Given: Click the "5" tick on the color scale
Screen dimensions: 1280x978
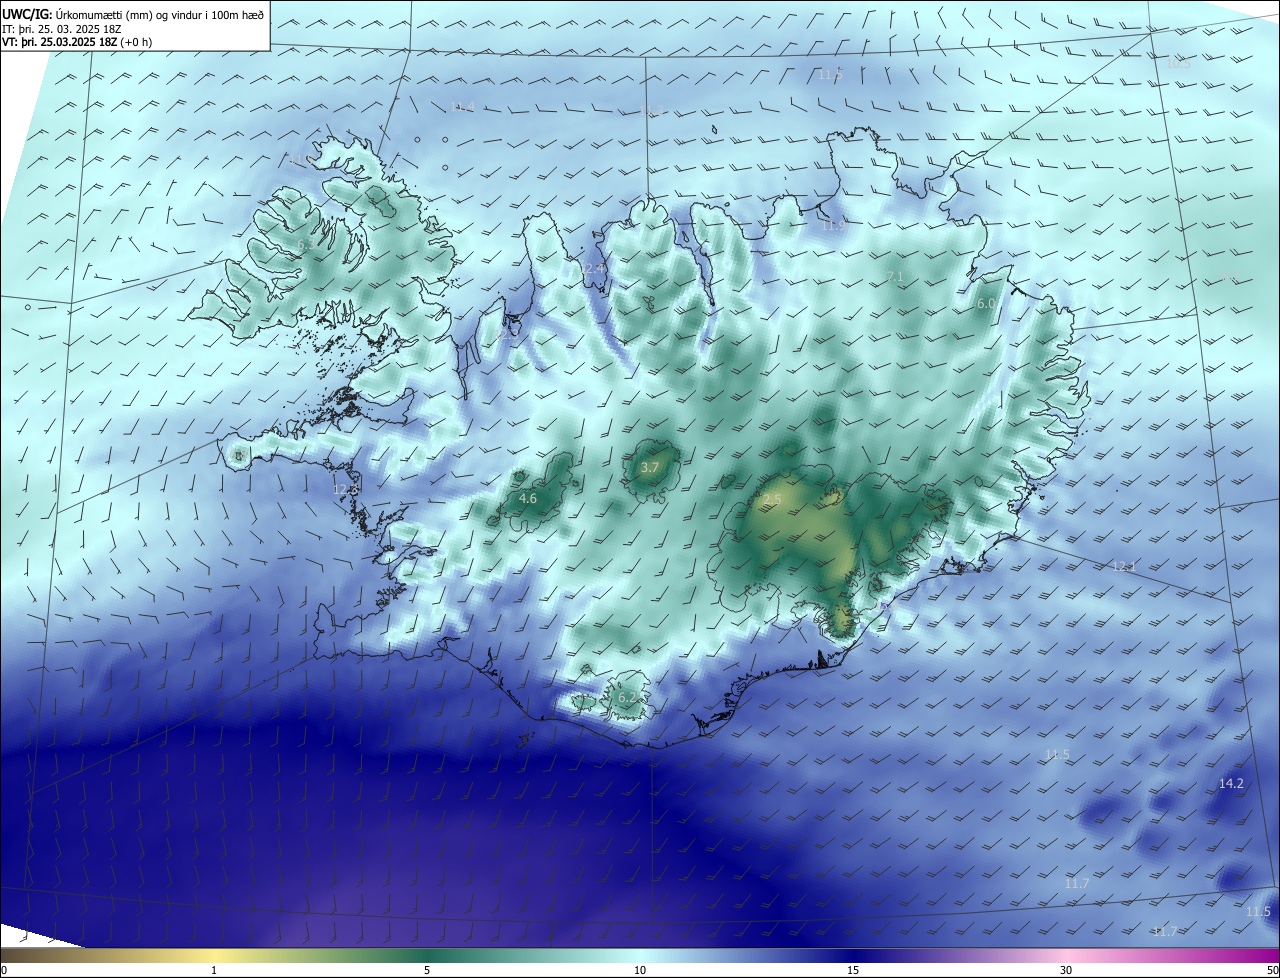Looking at the screenshot, I should coord(427,970).
